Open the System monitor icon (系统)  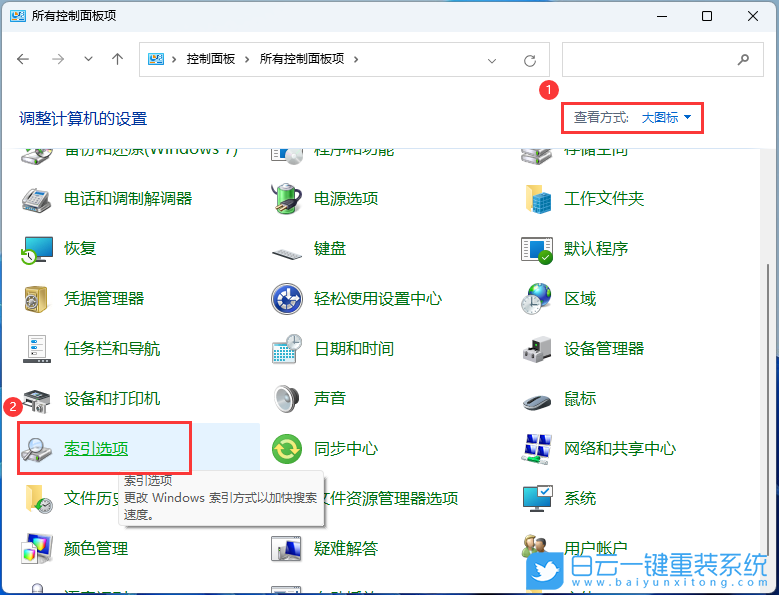click(538, 498)
